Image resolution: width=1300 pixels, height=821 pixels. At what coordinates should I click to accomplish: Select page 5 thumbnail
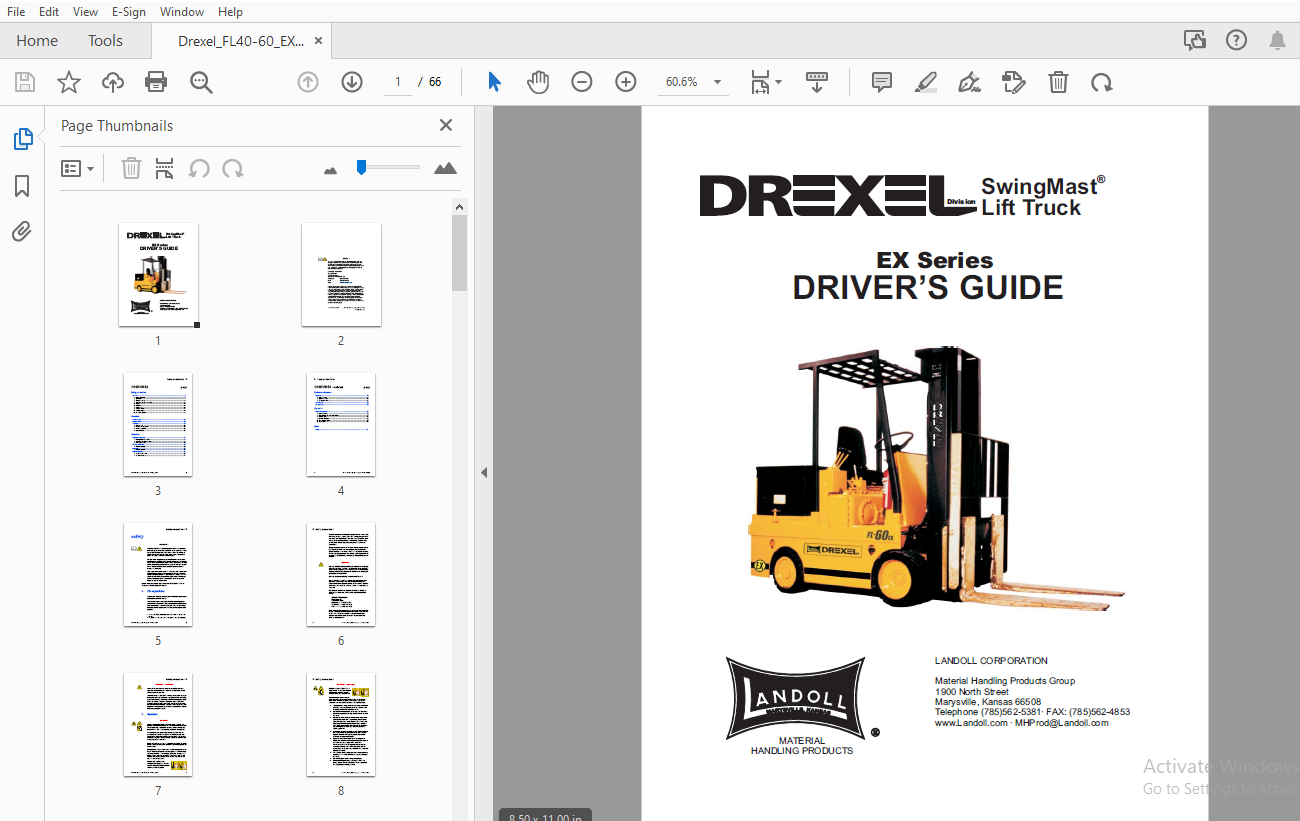(158, 575)
